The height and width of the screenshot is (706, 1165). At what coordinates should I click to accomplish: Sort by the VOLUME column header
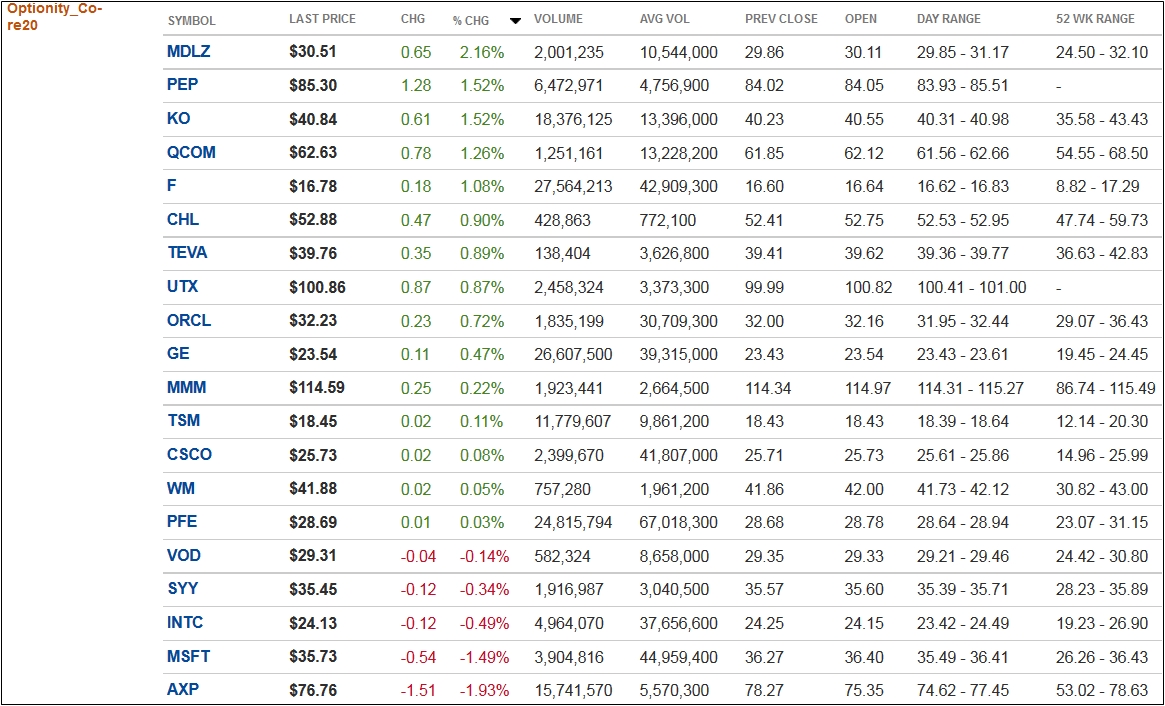(x=558, y=19)
